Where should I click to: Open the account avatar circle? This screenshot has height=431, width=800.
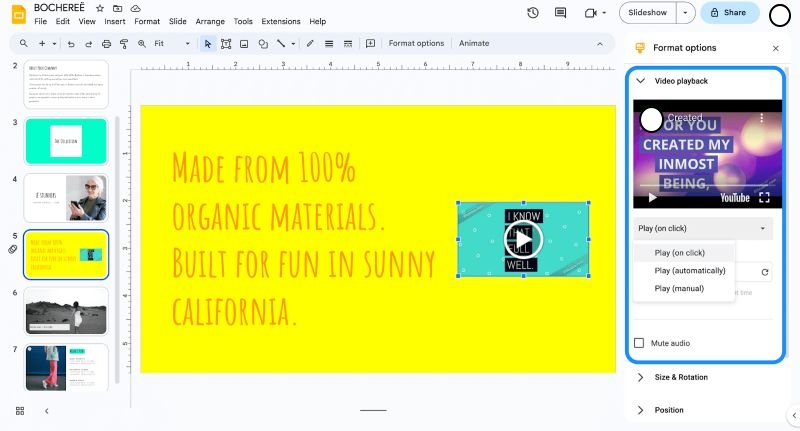click(780, 15)
